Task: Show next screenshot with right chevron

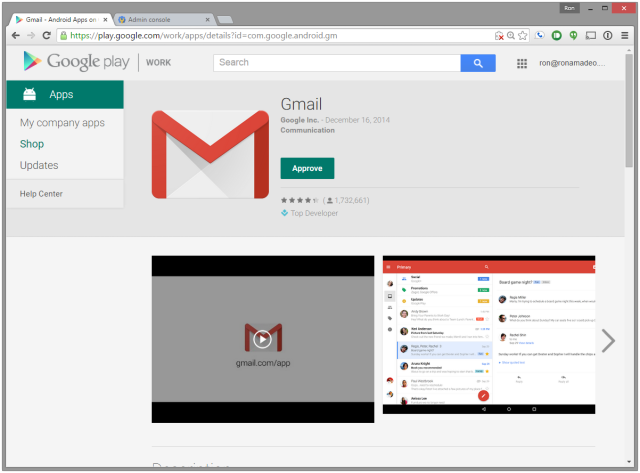Action: click(x=607, y=340)
